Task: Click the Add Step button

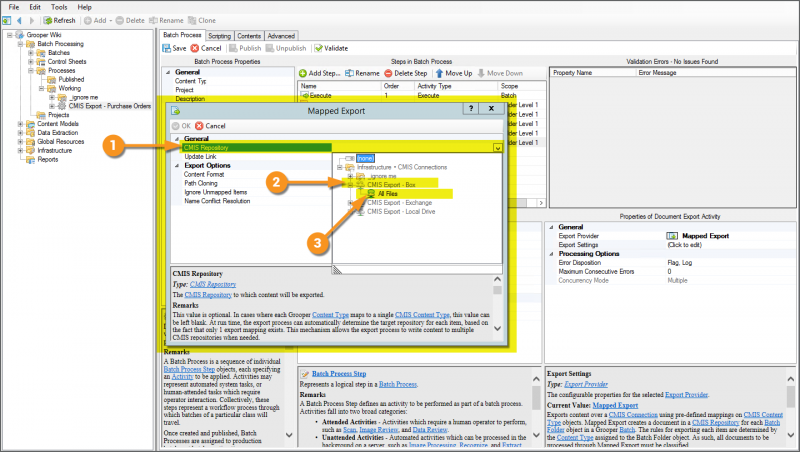Action: tap(320, 73)
